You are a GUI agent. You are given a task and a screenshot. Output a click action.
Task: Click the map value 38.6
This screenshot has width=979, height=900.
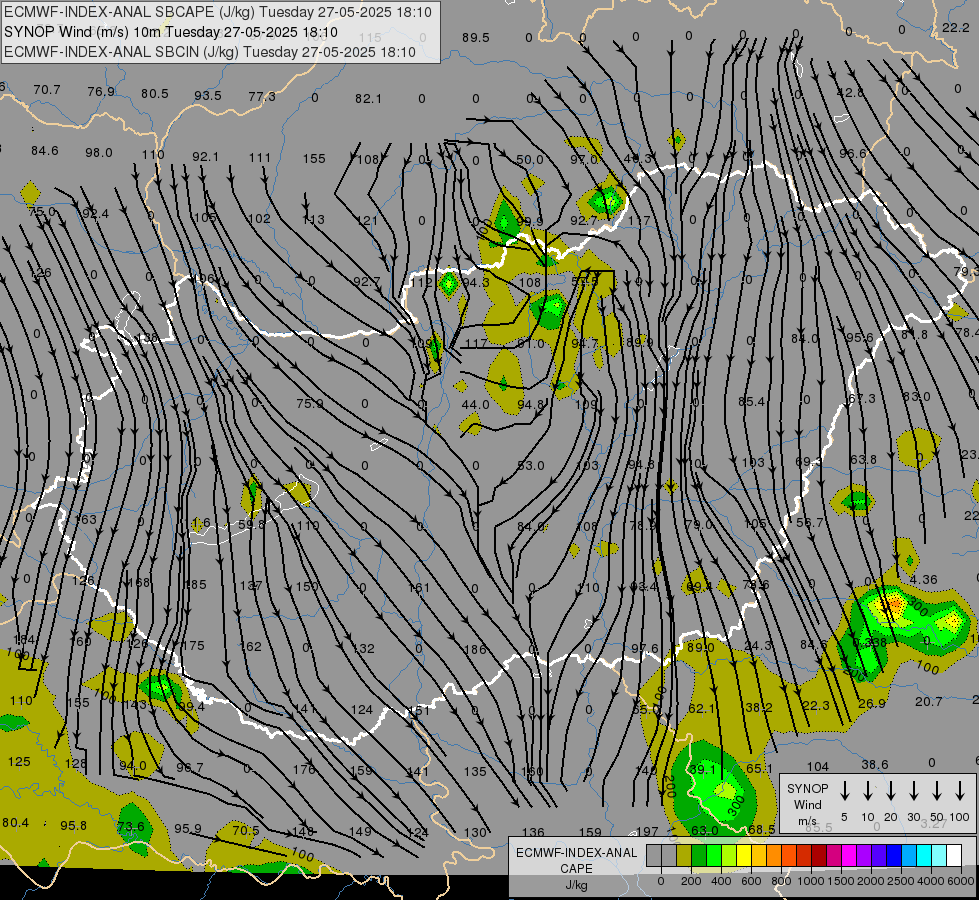[875, 764]
